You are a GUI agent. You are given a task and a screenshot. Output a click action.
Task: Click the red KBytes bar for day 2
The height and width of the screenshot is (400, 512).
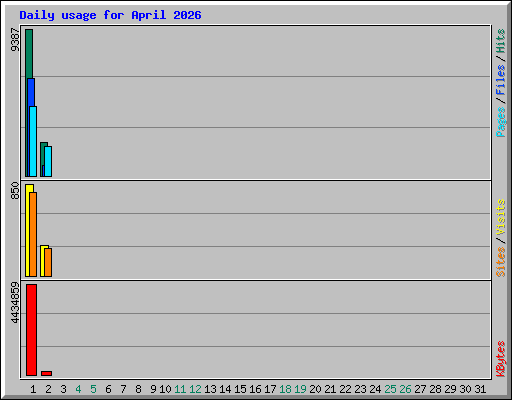click(x=46, y=373)
